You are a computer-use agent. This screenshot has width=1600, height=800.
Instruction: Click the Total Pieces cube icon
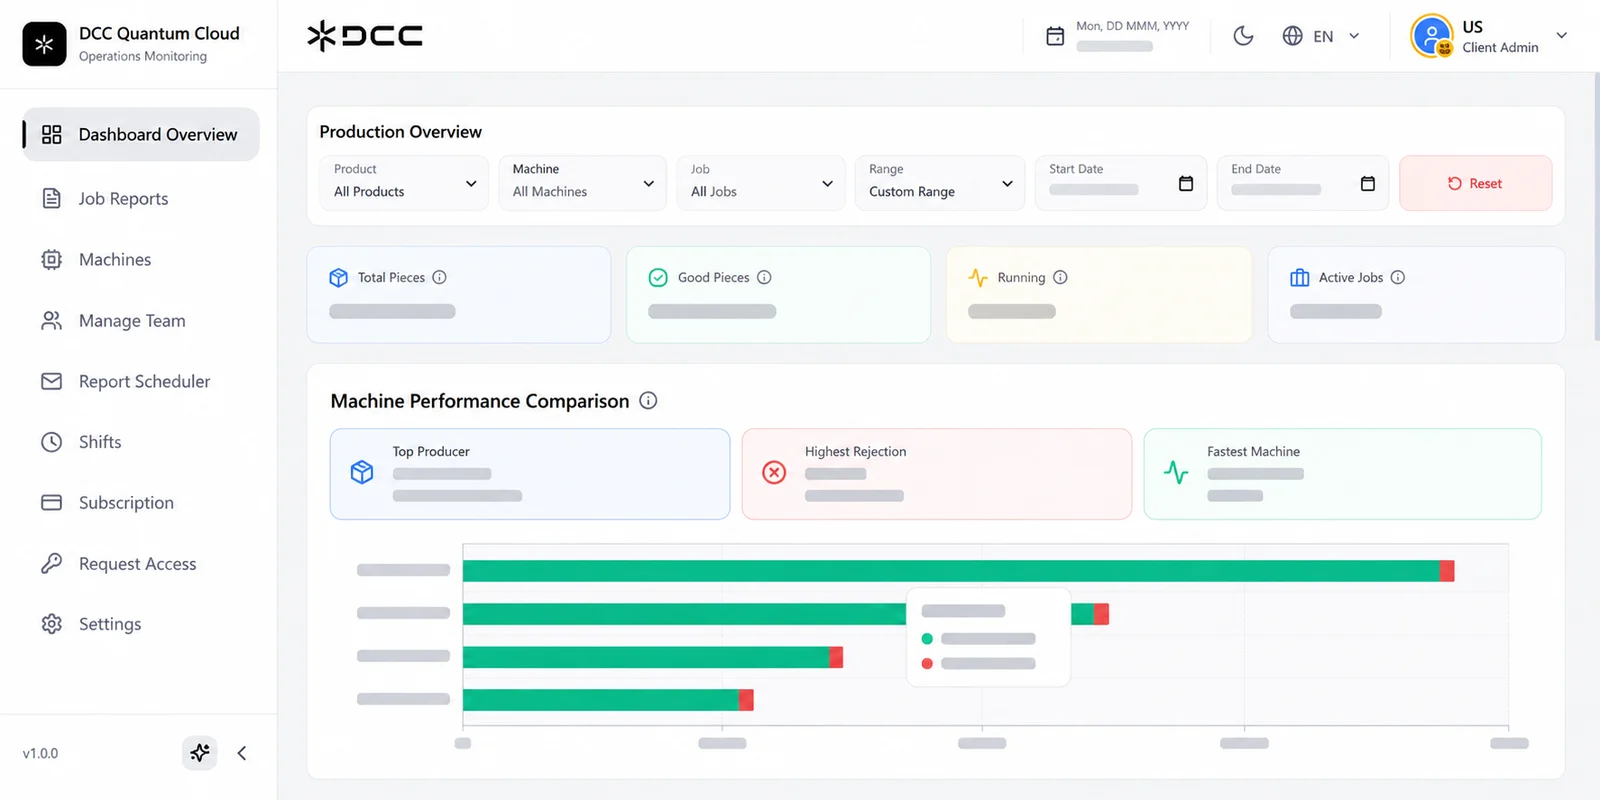339,278
